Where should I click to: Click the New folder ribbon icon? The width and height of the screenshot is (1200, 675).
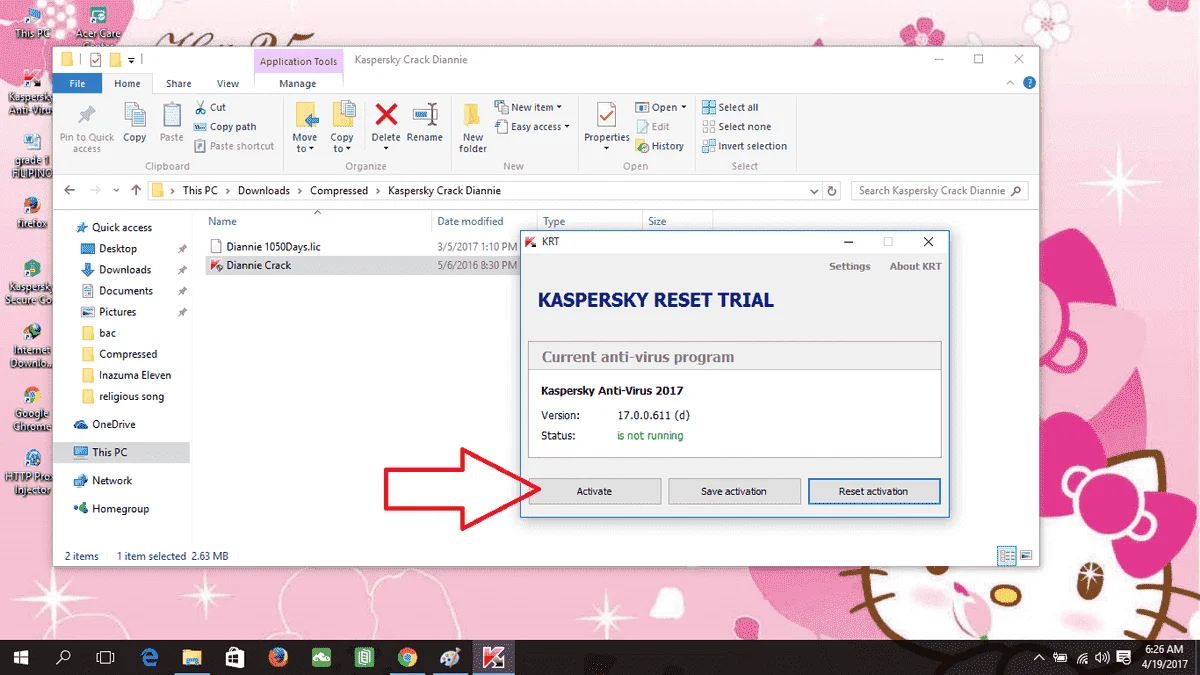coord(473,116)
